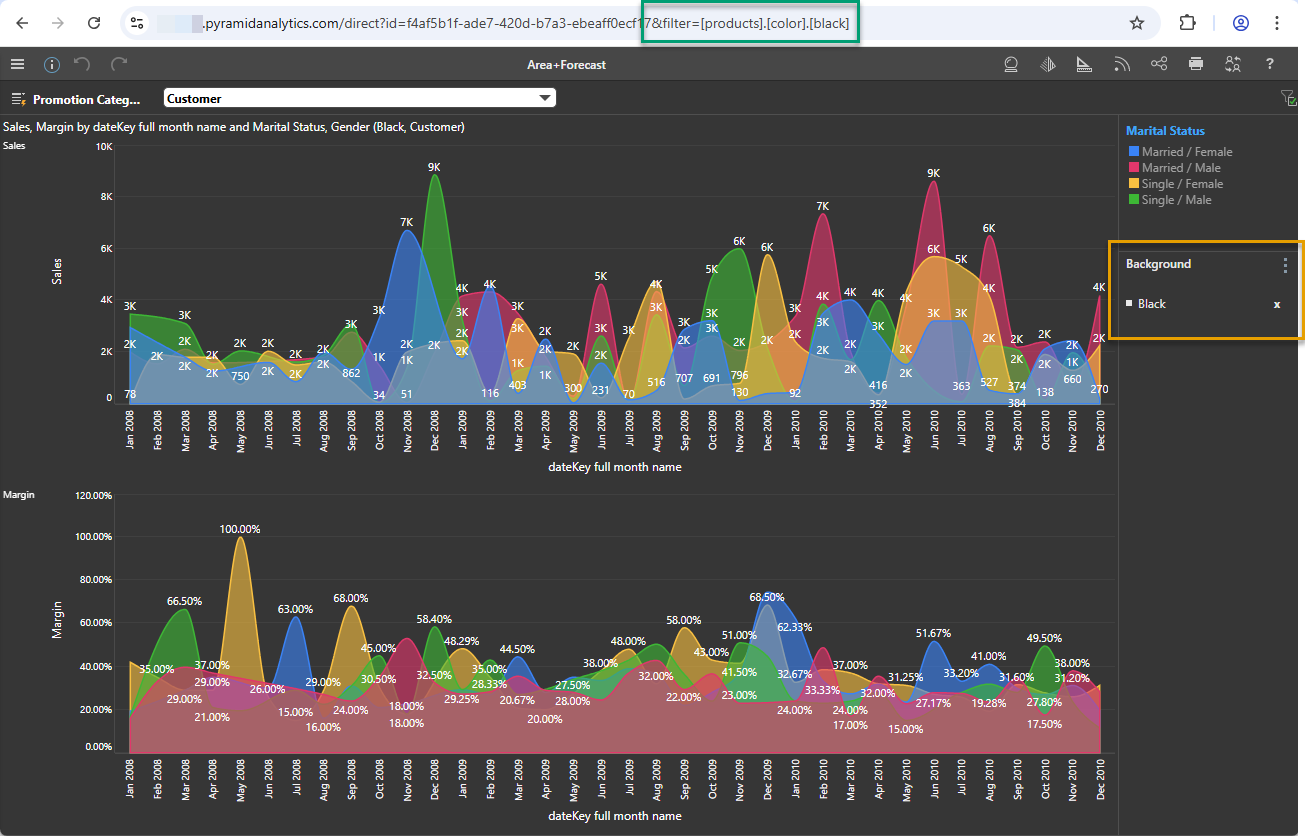
Task: Toggle Married / Female legend series
Action: click(x=1187, y=152)
